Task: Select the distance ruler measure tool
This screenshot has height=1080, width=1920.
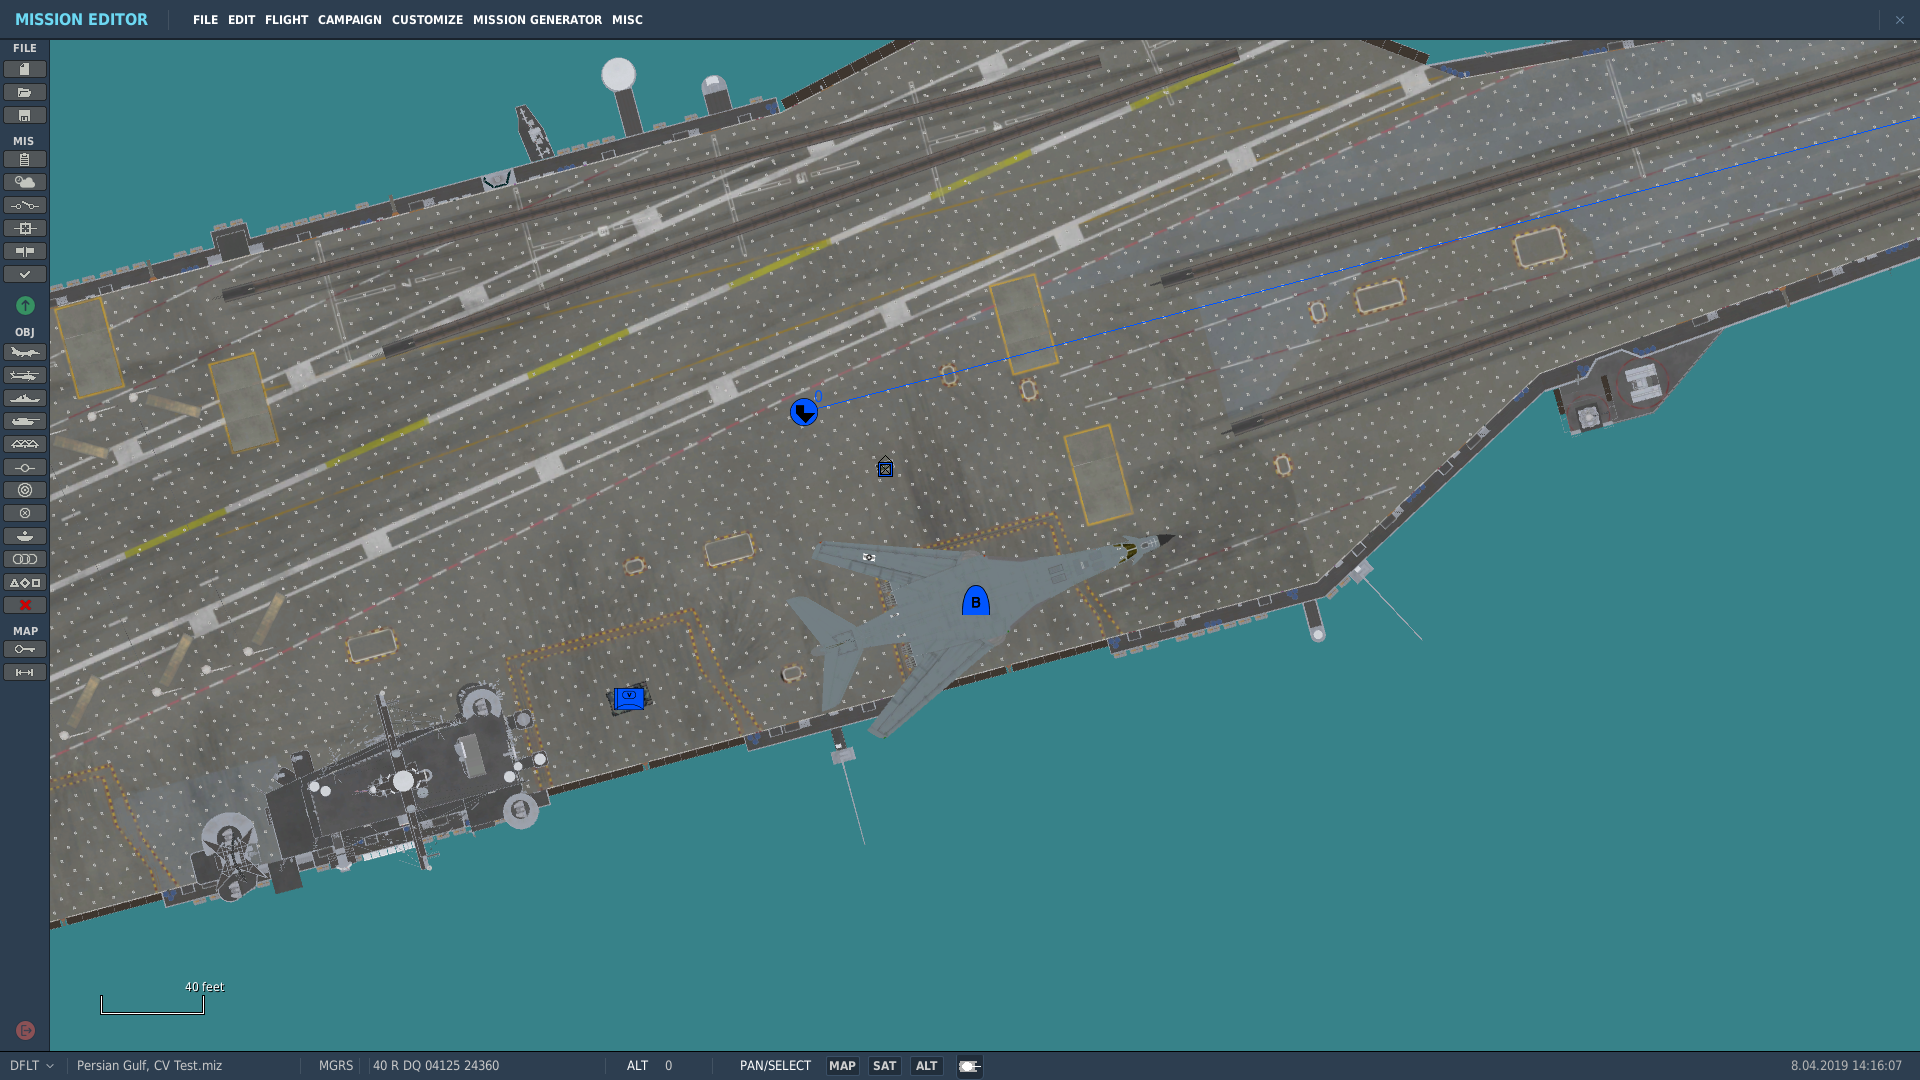Action: point(25,672)
